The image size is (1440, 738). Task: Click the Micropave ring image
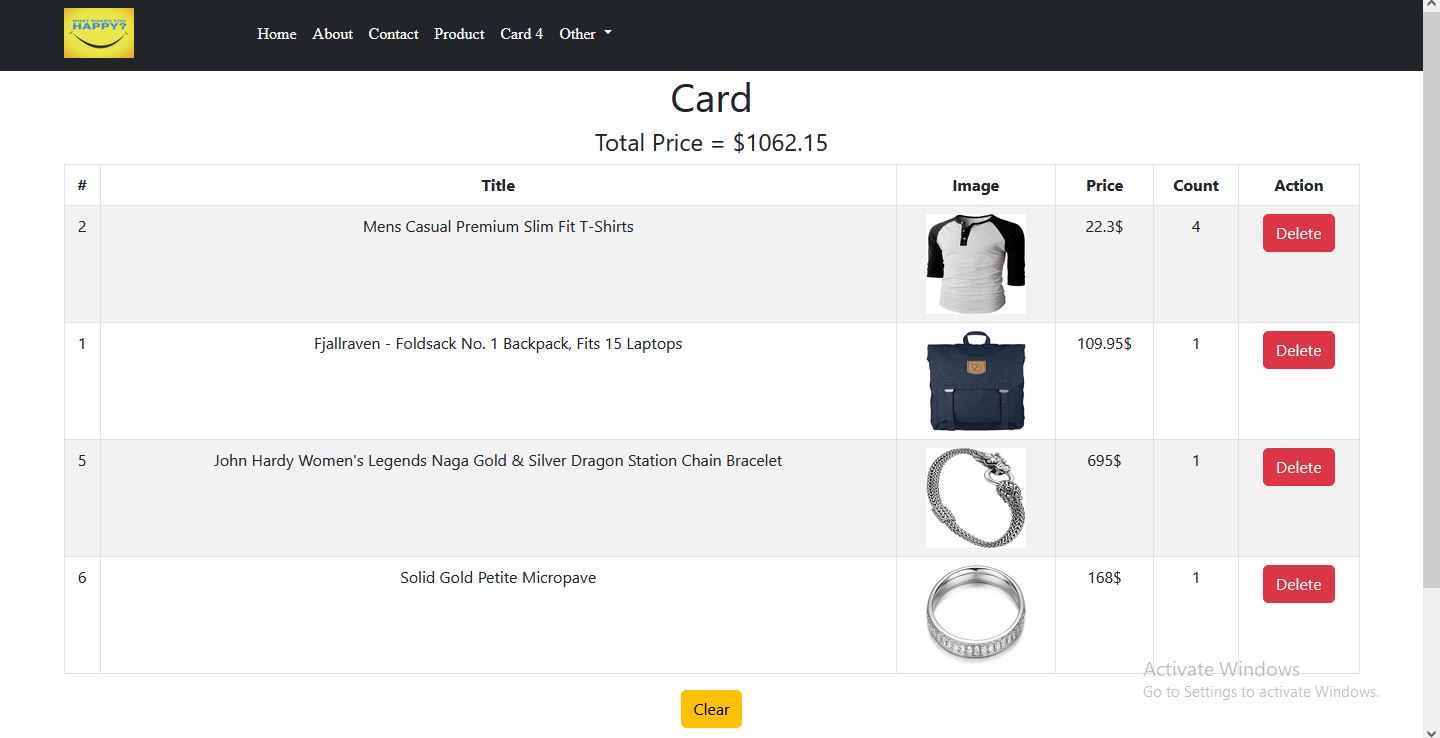[975, 614]
